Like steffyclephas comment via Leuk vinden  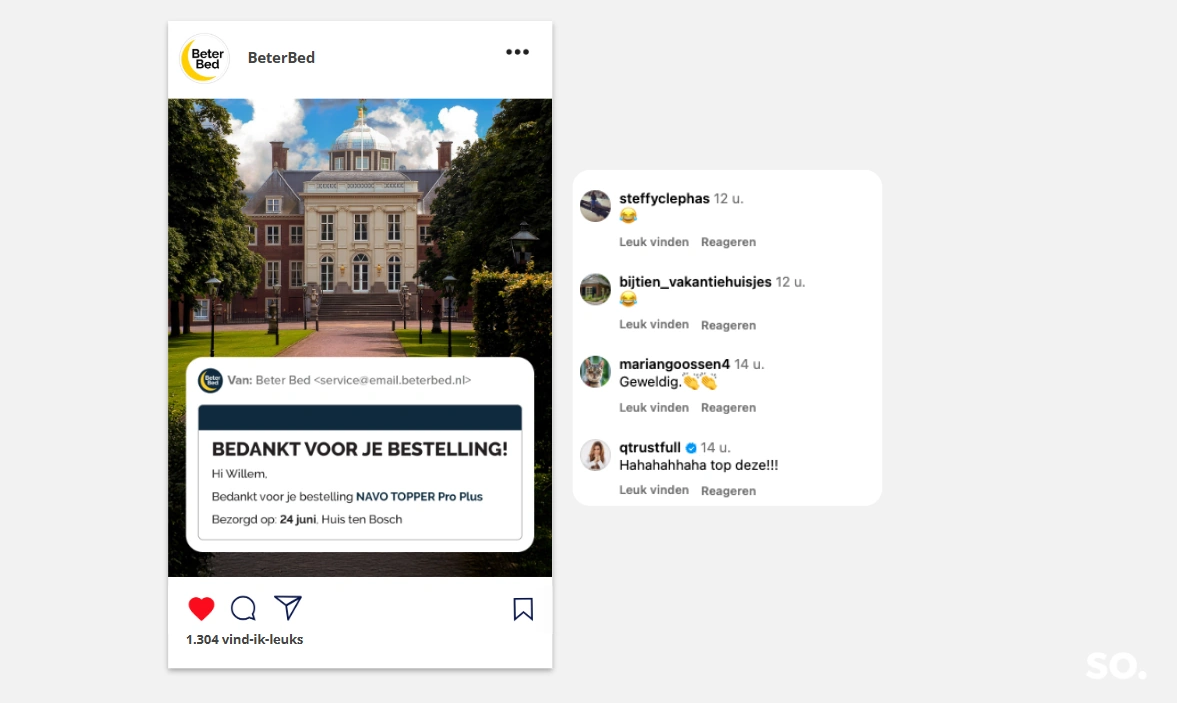(x=654, y=242)
